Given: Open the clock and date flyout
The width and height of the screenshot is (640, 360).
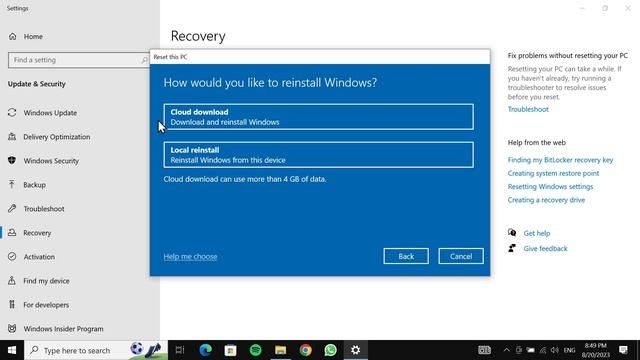Looking at the screenshot, I should (x=596, y=350).
